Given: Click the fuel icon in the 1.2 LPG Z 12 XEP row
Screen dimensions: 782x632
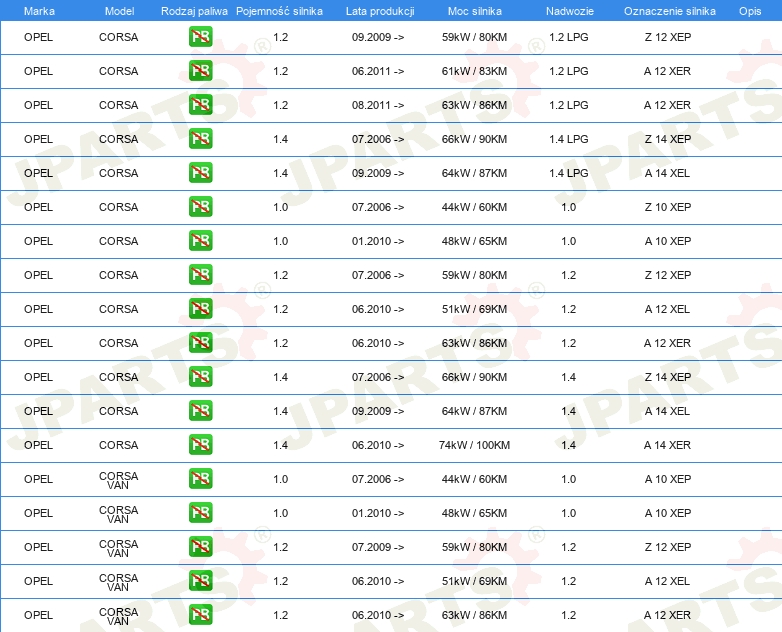Looking at the screenshot, I should click(200, 37).
